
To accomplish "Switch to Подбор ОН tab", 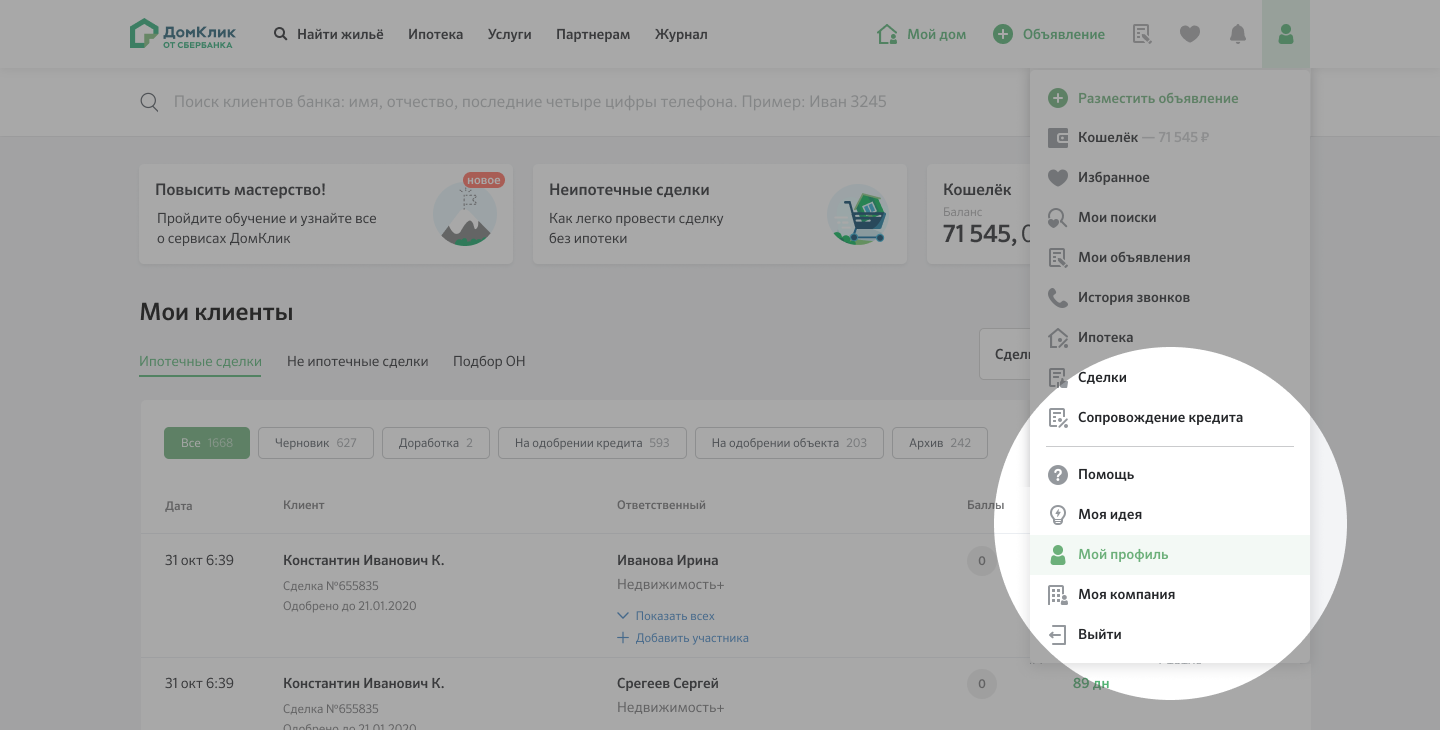I will pos(489,362).
